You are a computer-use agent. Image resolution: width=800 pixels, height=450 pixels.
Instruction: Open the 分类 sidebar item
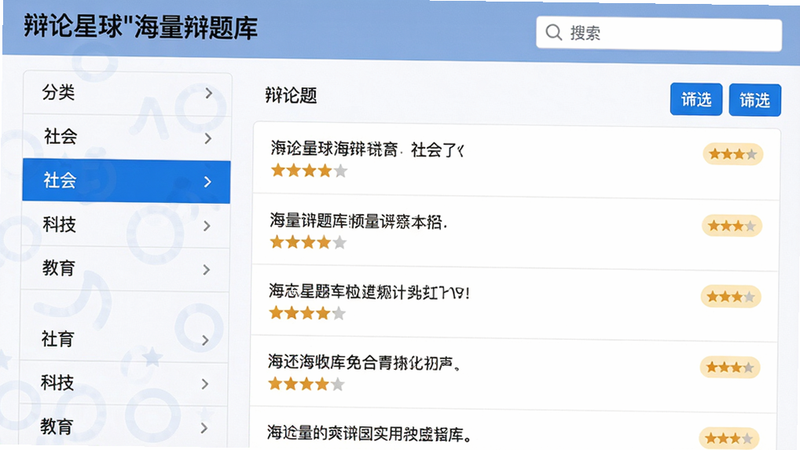pos(127,93)
